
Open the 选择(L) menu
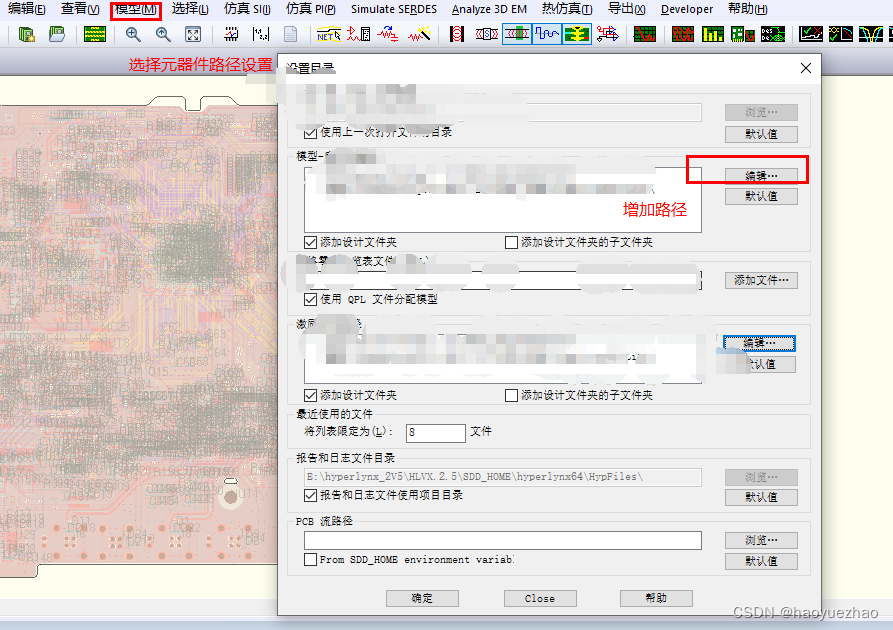pyautogui.click(x=190, y=9)
